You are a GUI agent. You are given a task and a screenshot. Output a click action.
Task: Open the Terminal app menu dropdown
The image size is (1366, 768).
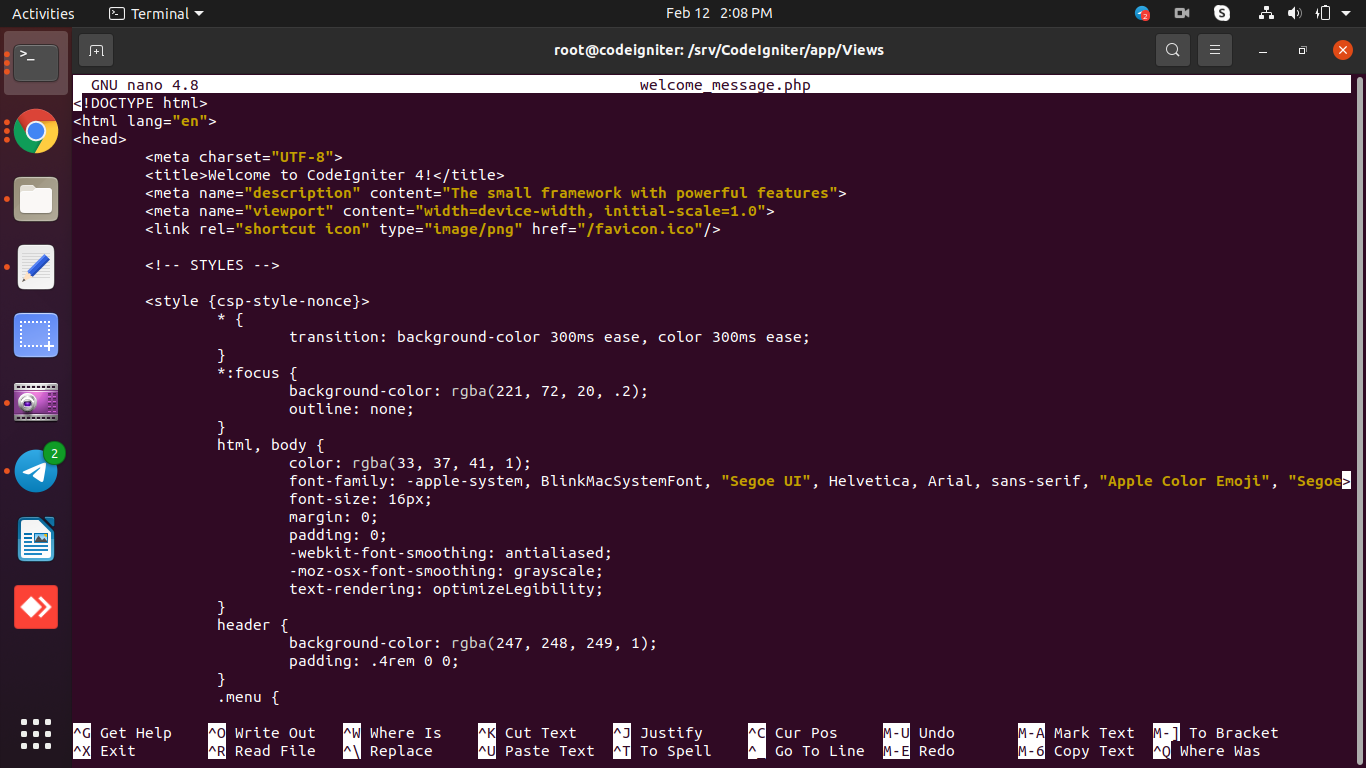pyautogui.click(x=155, y=13)
